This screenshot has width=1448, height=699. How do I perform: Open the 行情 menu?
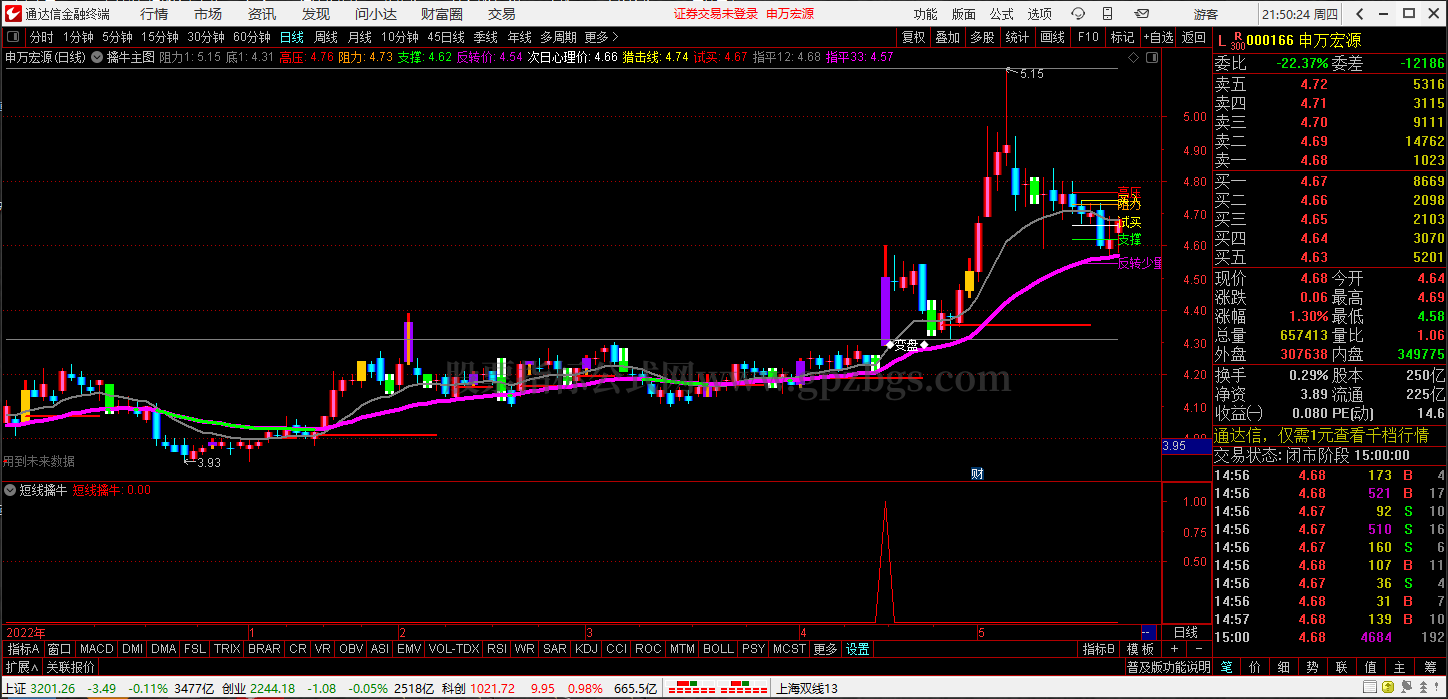click(x=154, y=14)
